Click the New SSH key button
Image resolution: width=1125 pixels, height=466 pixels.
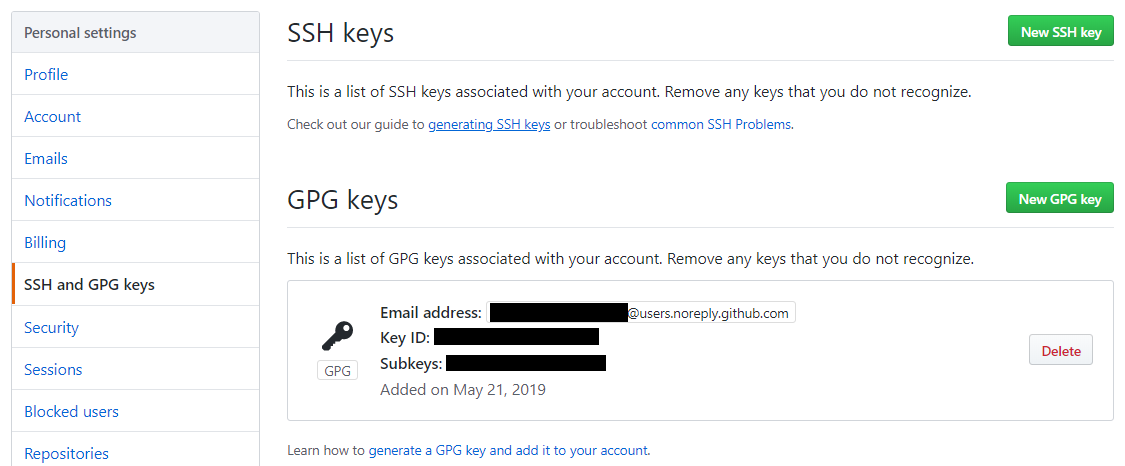1060,32
